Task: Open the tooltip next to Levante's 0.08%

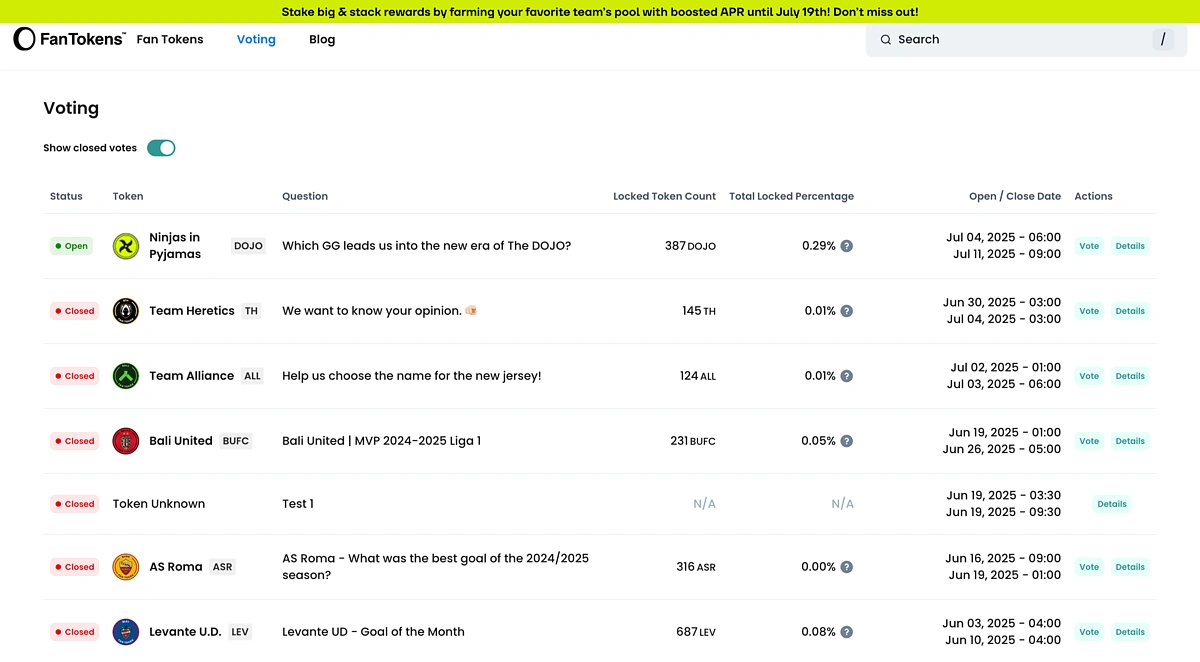Action: tap(846, 631)
